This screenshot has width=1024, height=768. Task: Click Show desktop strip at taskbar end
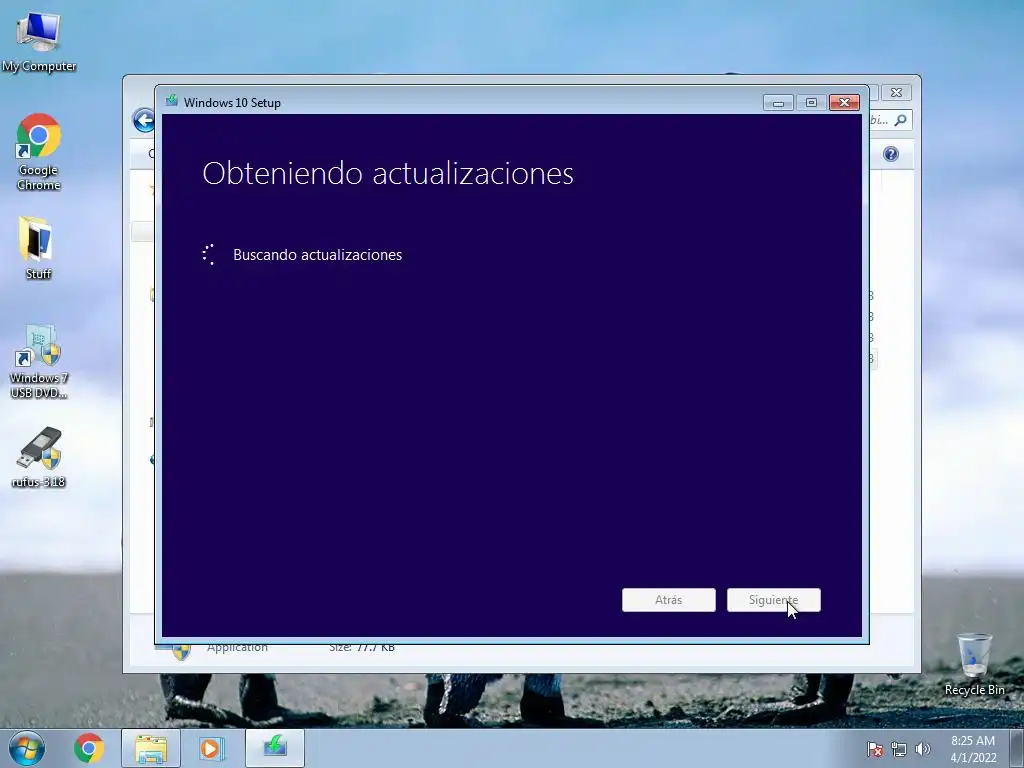point(1017,748)
